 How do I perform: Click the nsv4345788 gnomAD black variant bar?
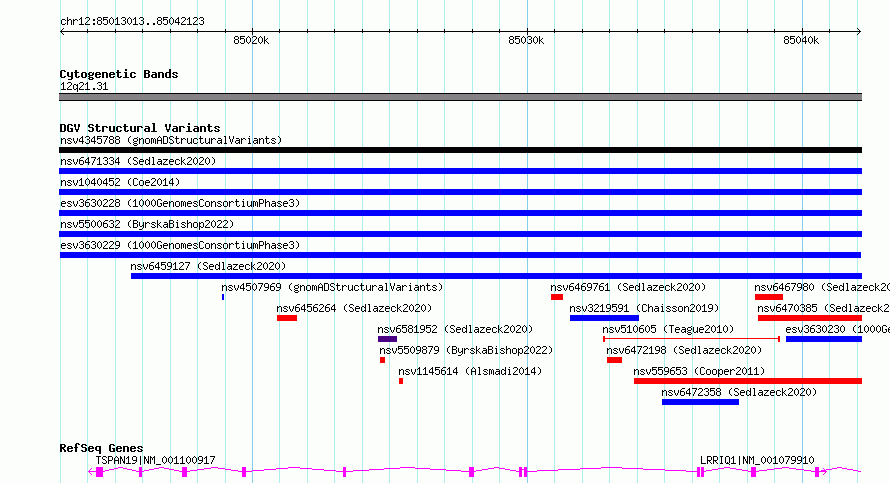tap(460, 150)
